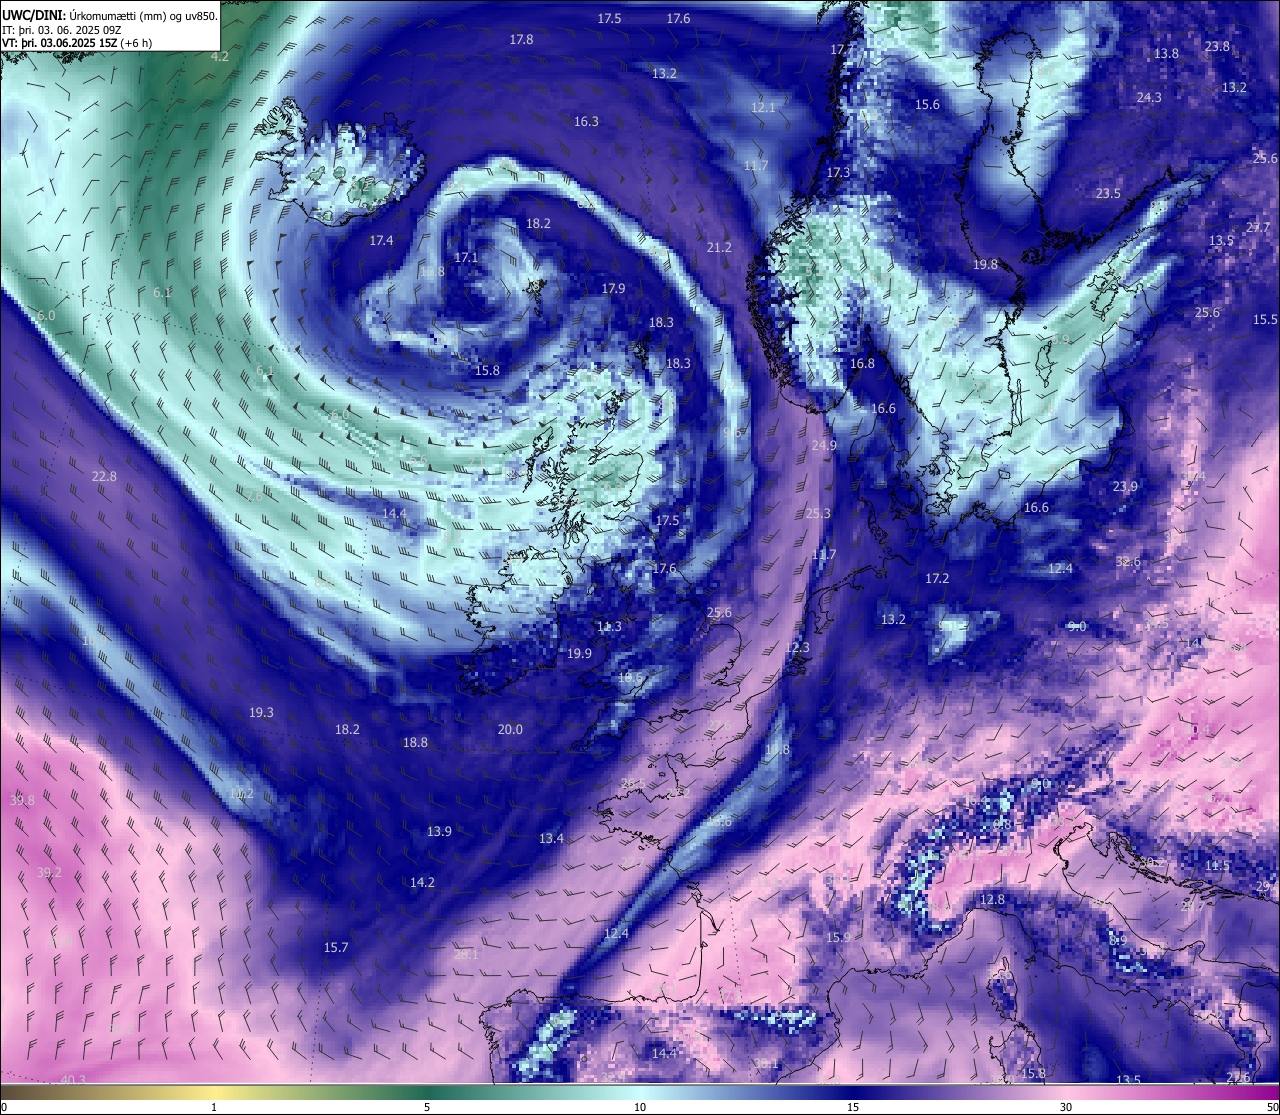The image size is (1280, 1115).
Task: Click the color scale tick labeled 0
Action: pyautogui.click(x=4, y=1107)
